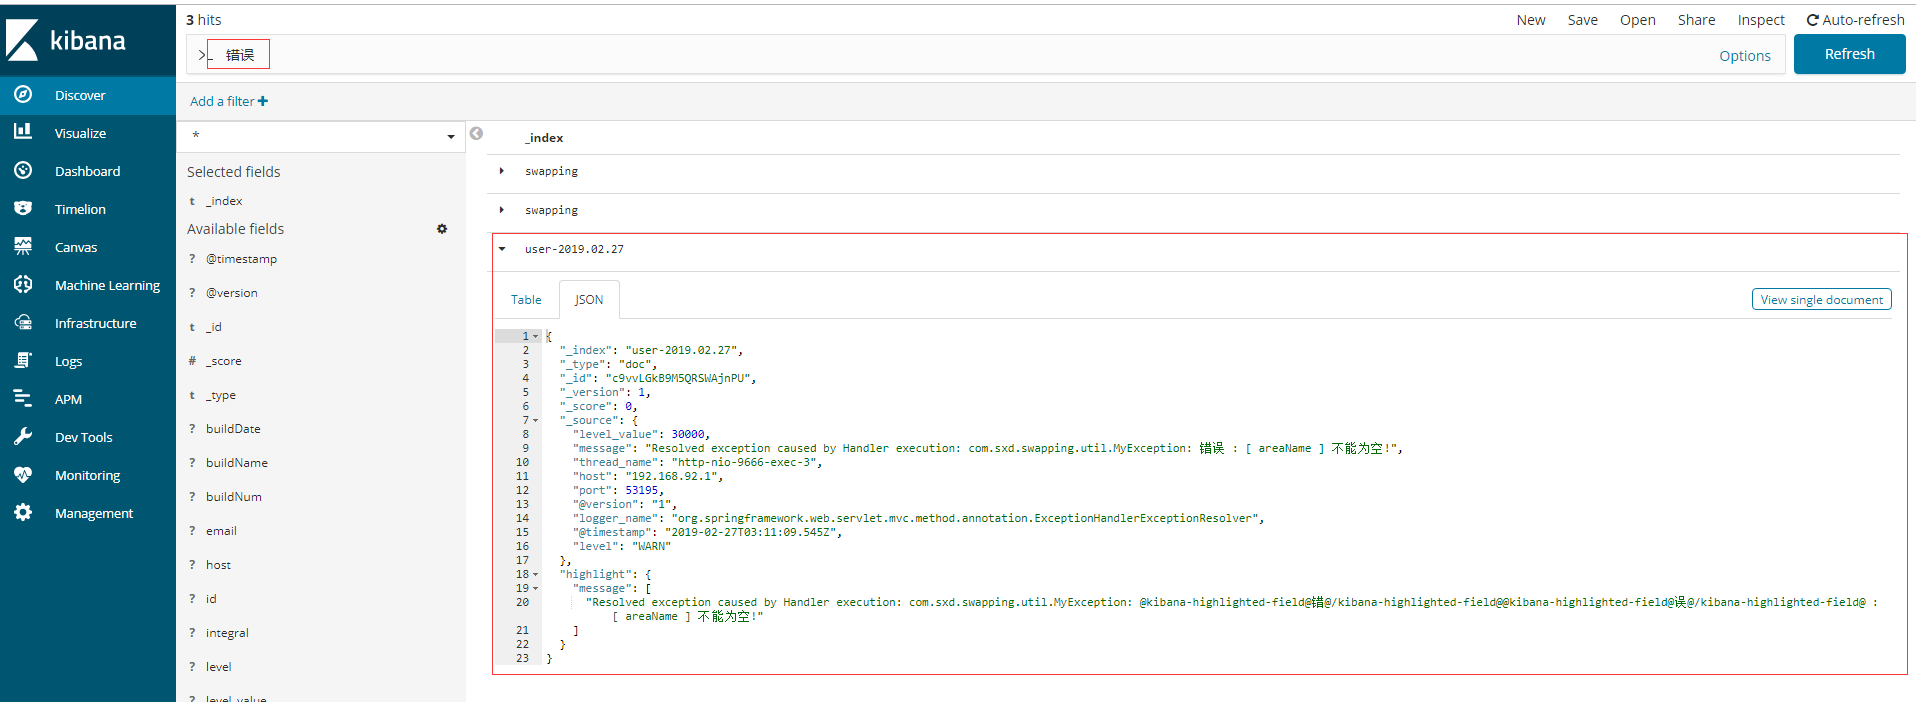
Task: Click the Machine Learning sidebar label
Action: pyautogui.click(x=107, y=285)
